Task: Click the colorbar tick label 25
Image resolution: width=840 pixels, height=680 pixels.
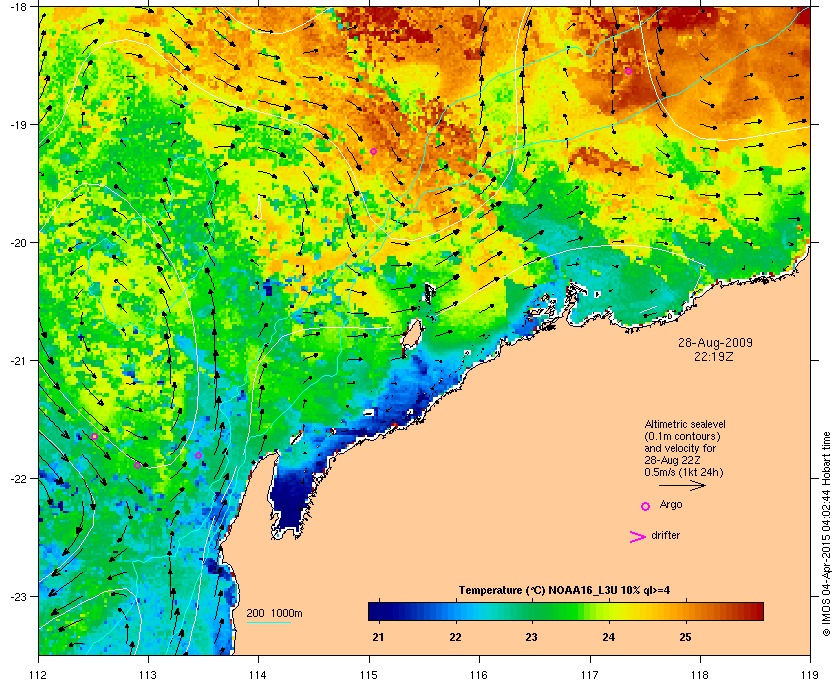Action: click(x=685, y=638)
